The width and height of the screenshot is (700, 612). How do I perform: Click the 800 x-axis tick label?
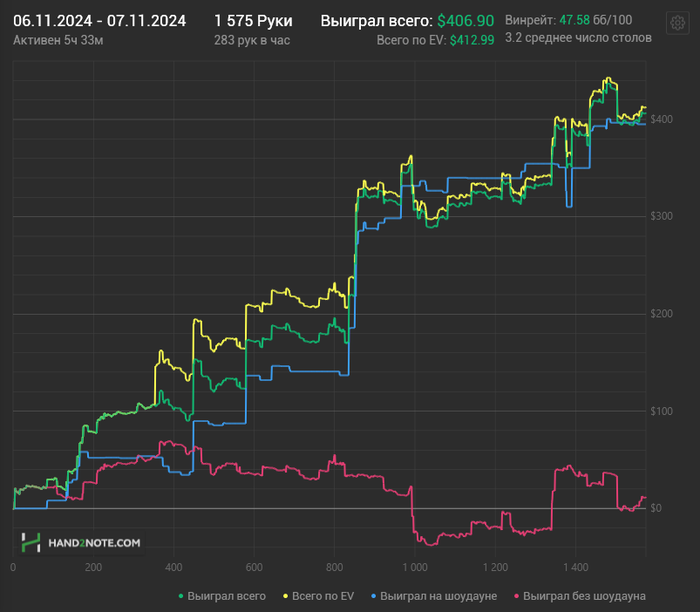pos(334,567)
